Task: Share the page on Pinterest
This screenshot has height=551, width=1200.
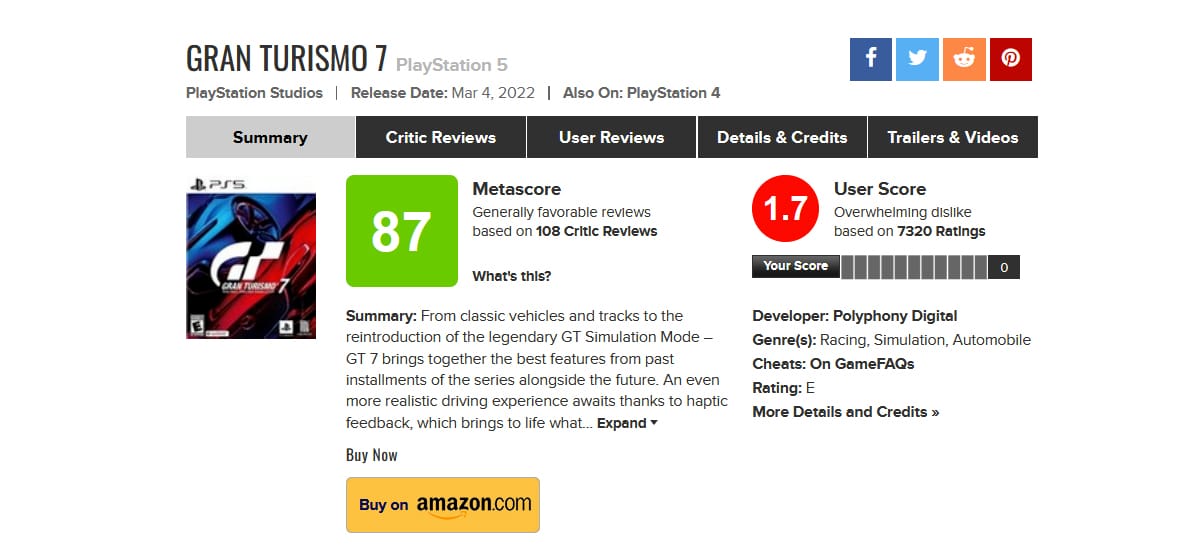Action: (x=1010, y=59)
